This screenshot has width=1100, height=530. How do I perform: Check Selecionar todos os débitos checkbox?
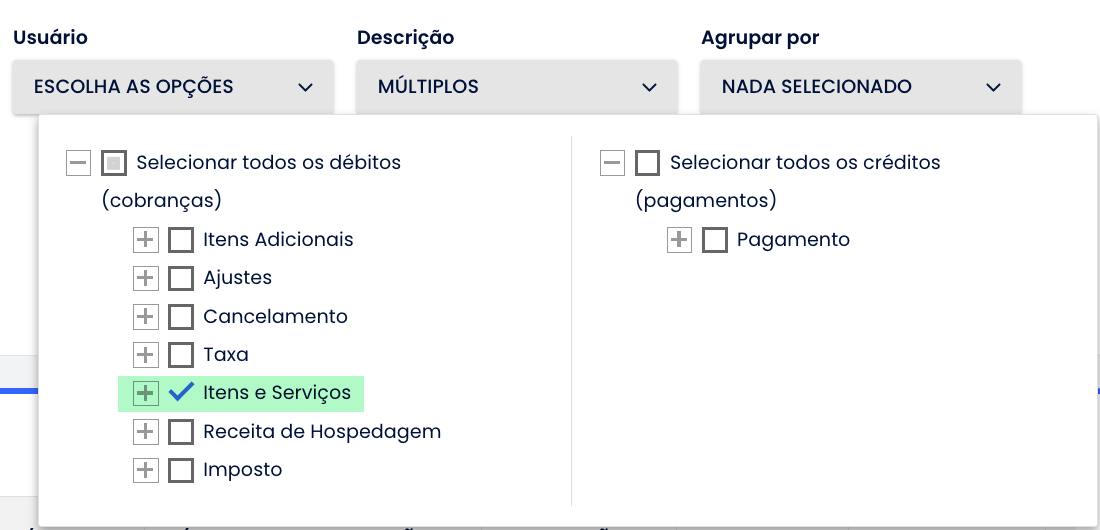pos(114,162)
